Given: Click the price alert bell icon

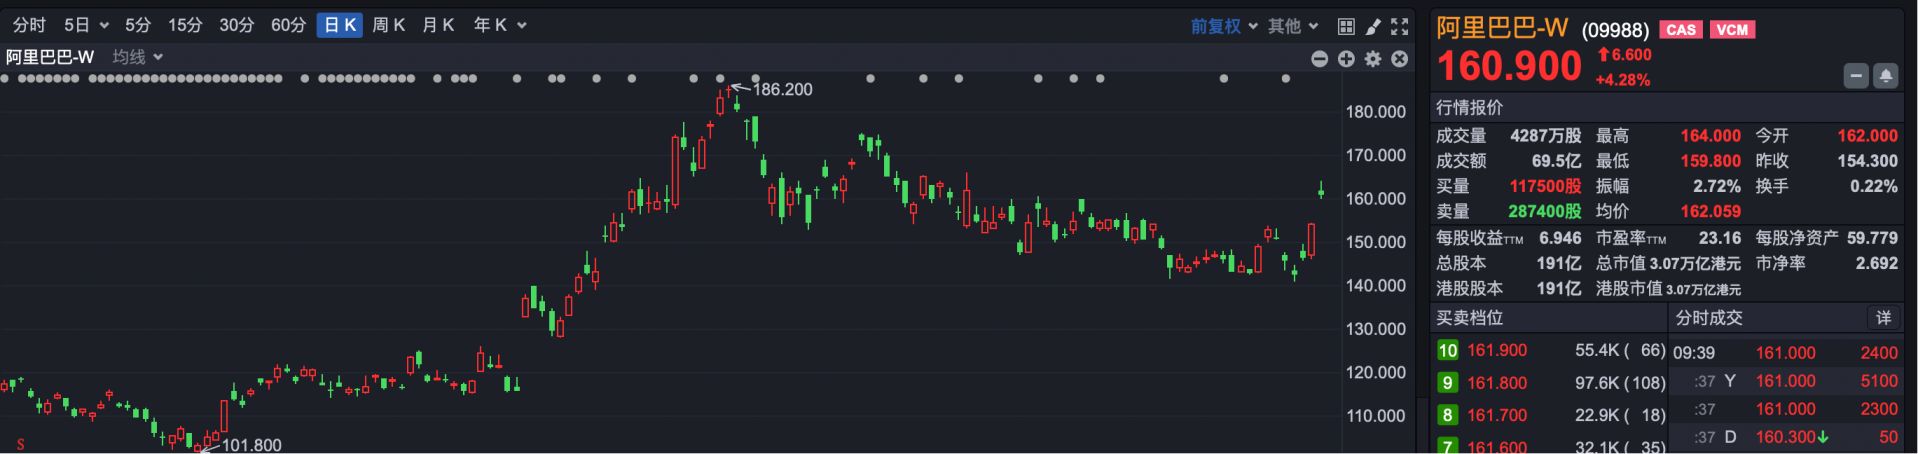Looking at the screenshot, I should [x=1885, y=76].
